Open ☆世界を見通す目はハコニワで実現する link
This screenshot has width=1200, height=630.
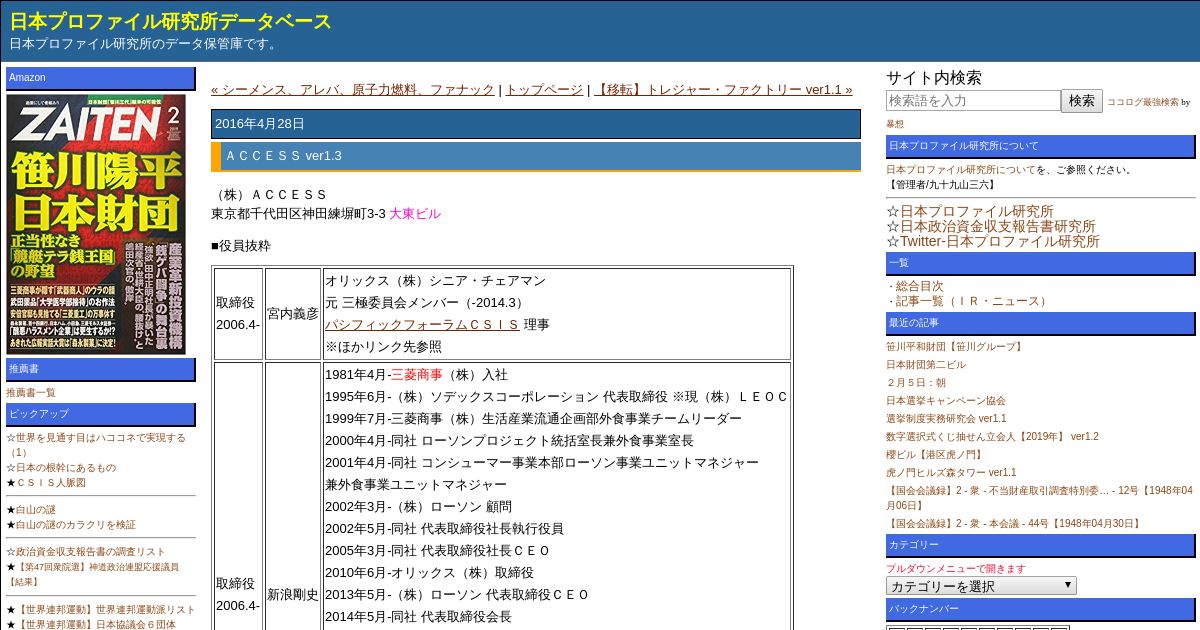[x=96, y=445]
